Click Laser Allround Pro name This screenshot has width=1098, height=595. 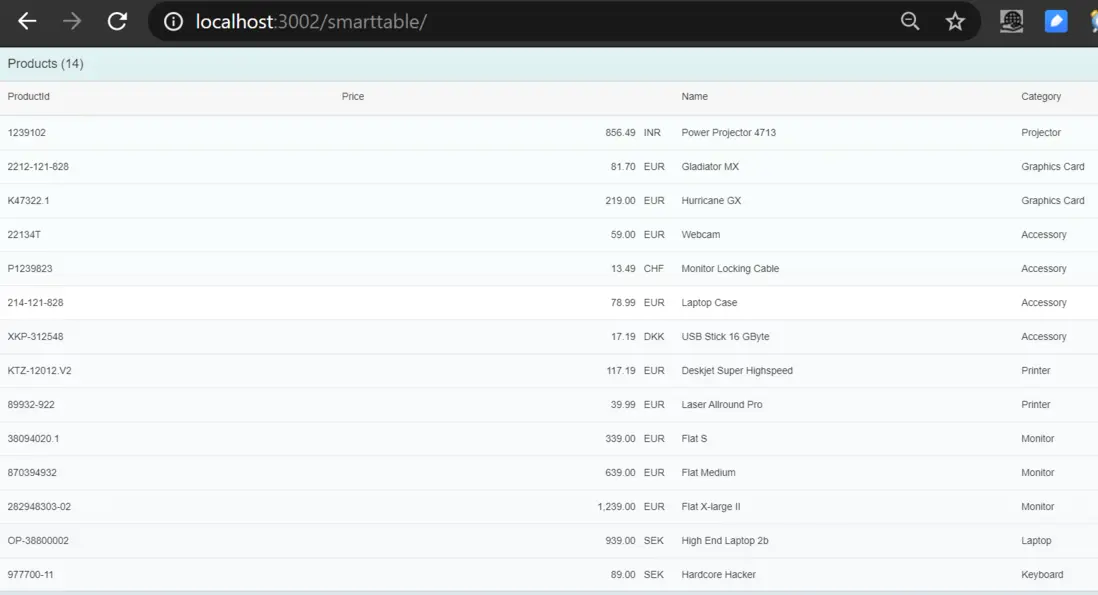point(721,405)
